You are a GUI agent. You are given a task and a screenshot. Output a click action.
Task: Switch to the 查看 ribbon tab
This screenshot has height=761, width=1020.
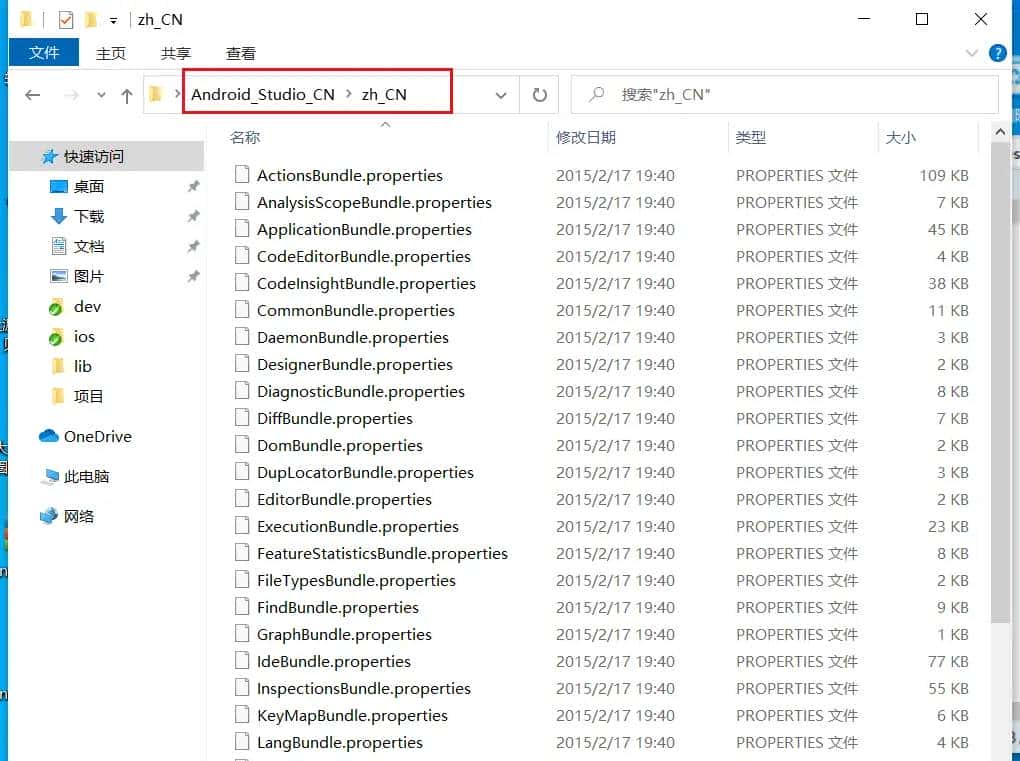point(240,53)
